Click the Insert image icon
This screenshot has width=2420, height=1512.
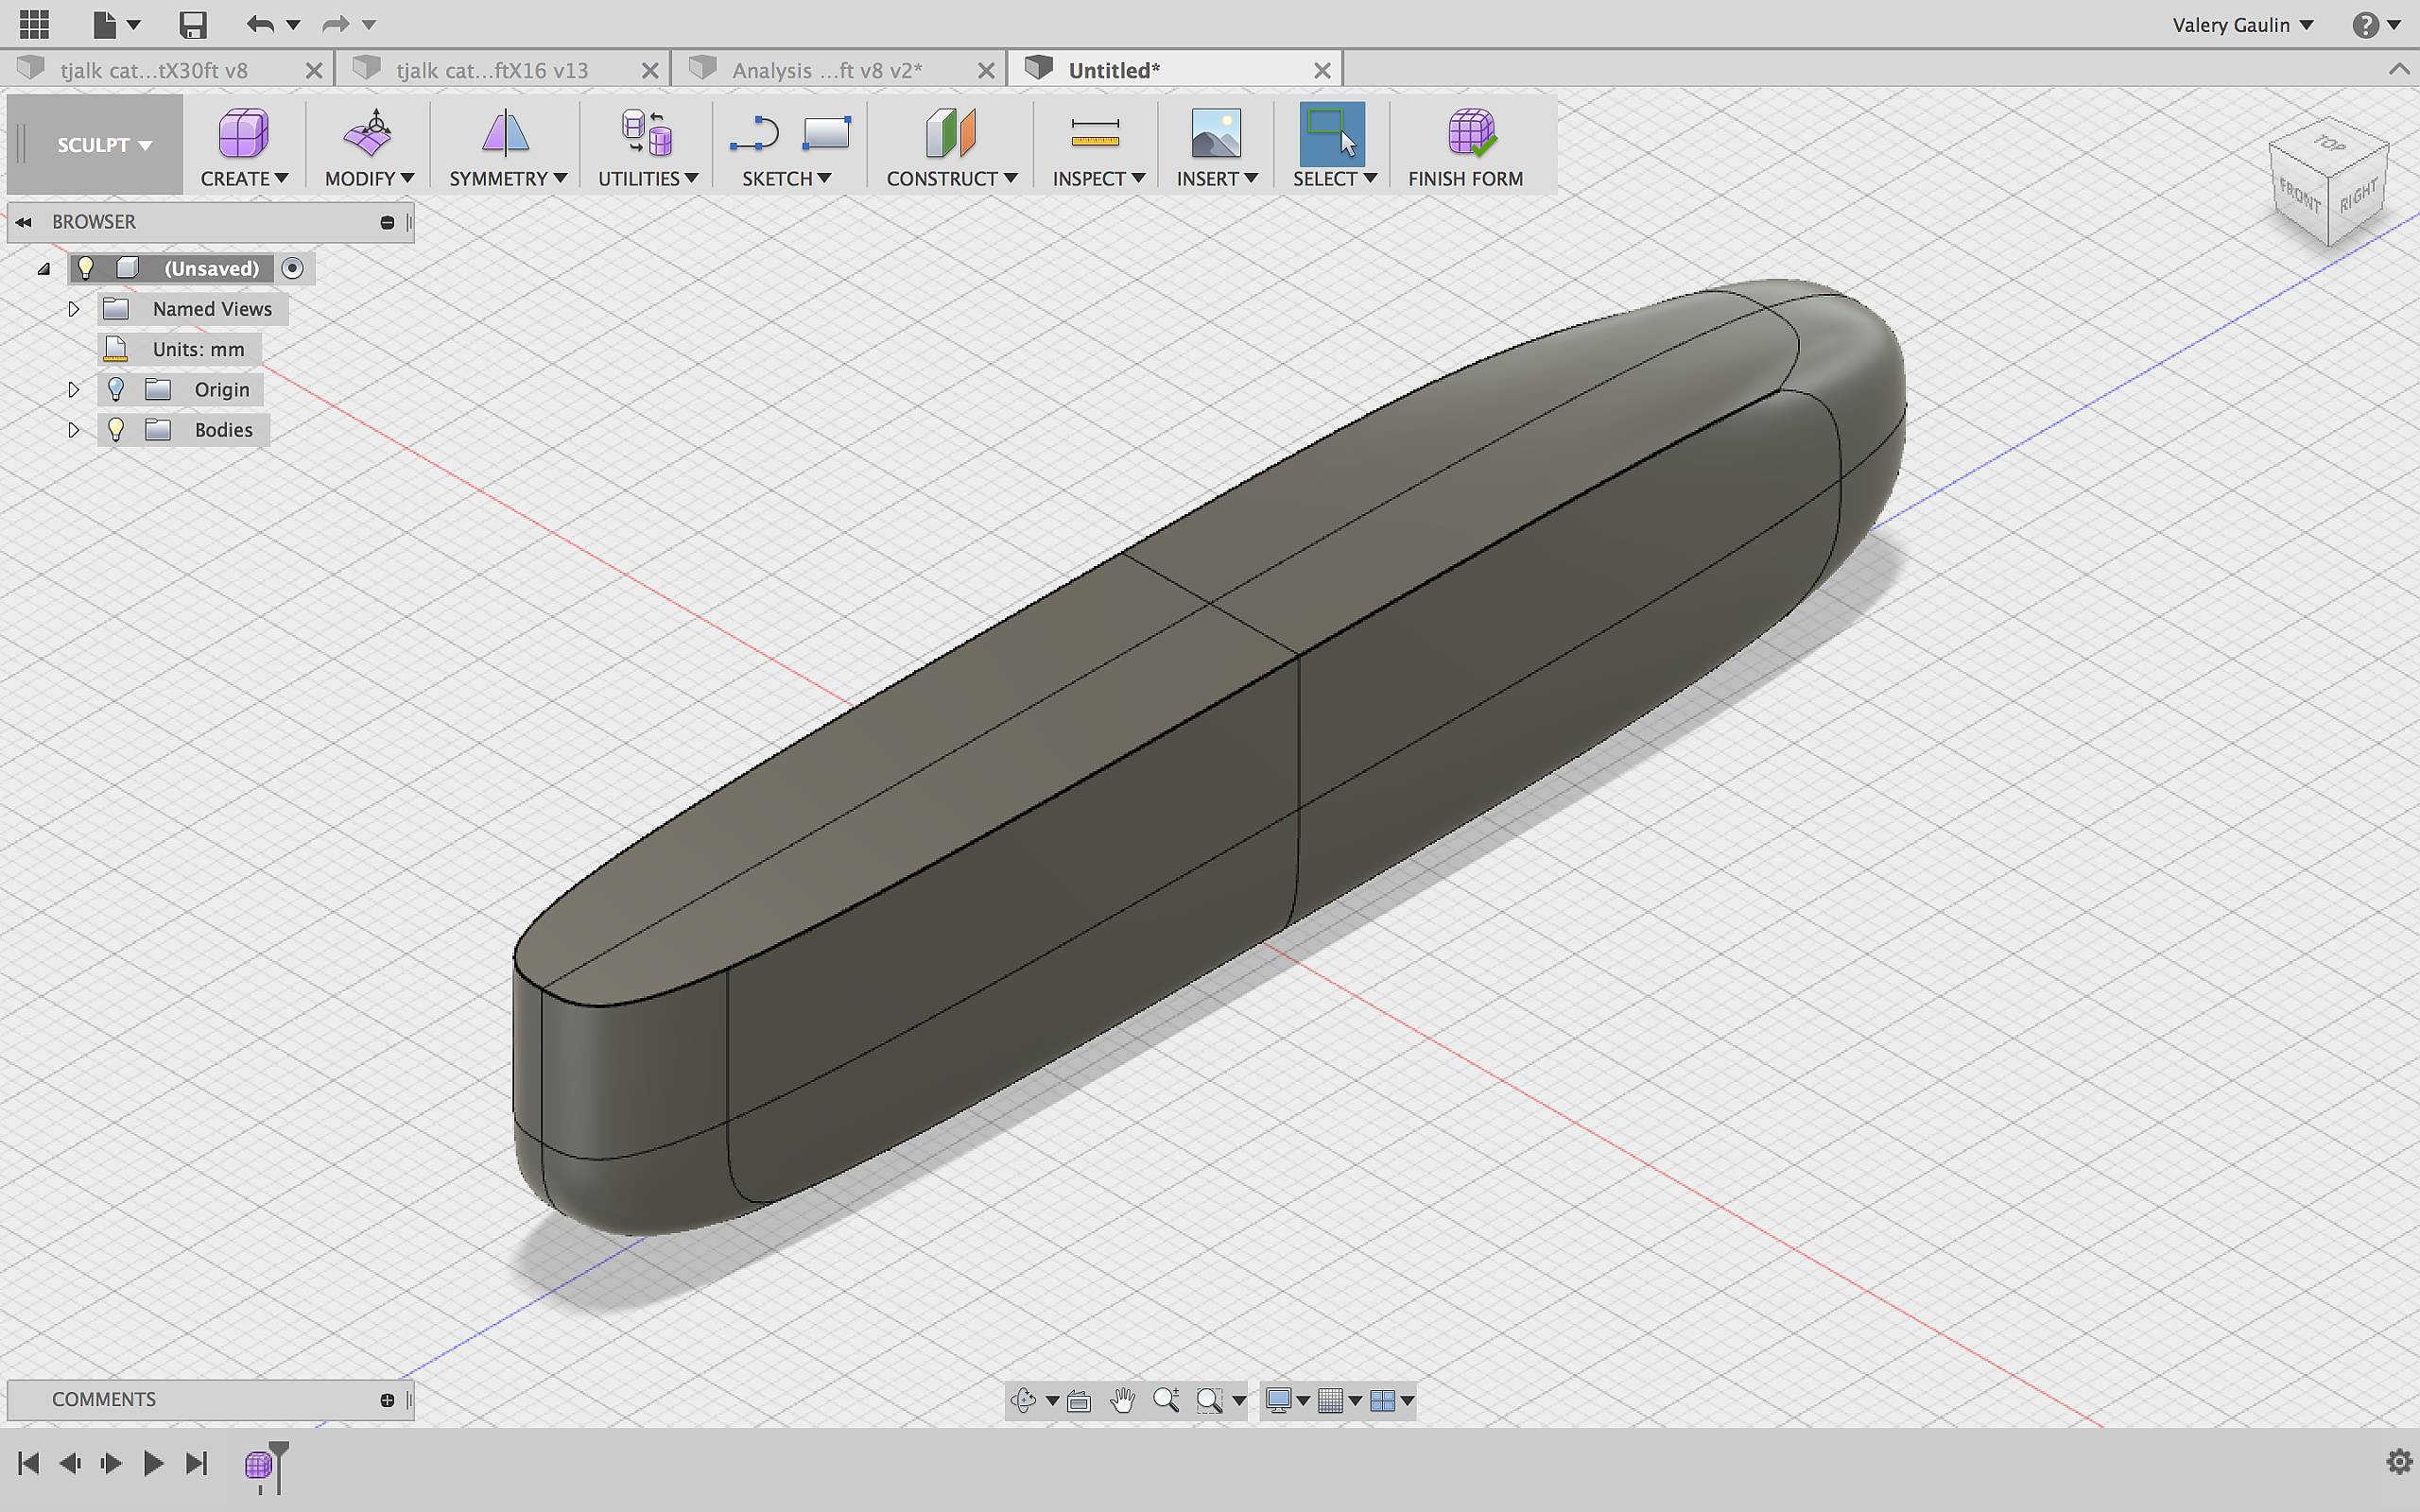[1215, 133]
